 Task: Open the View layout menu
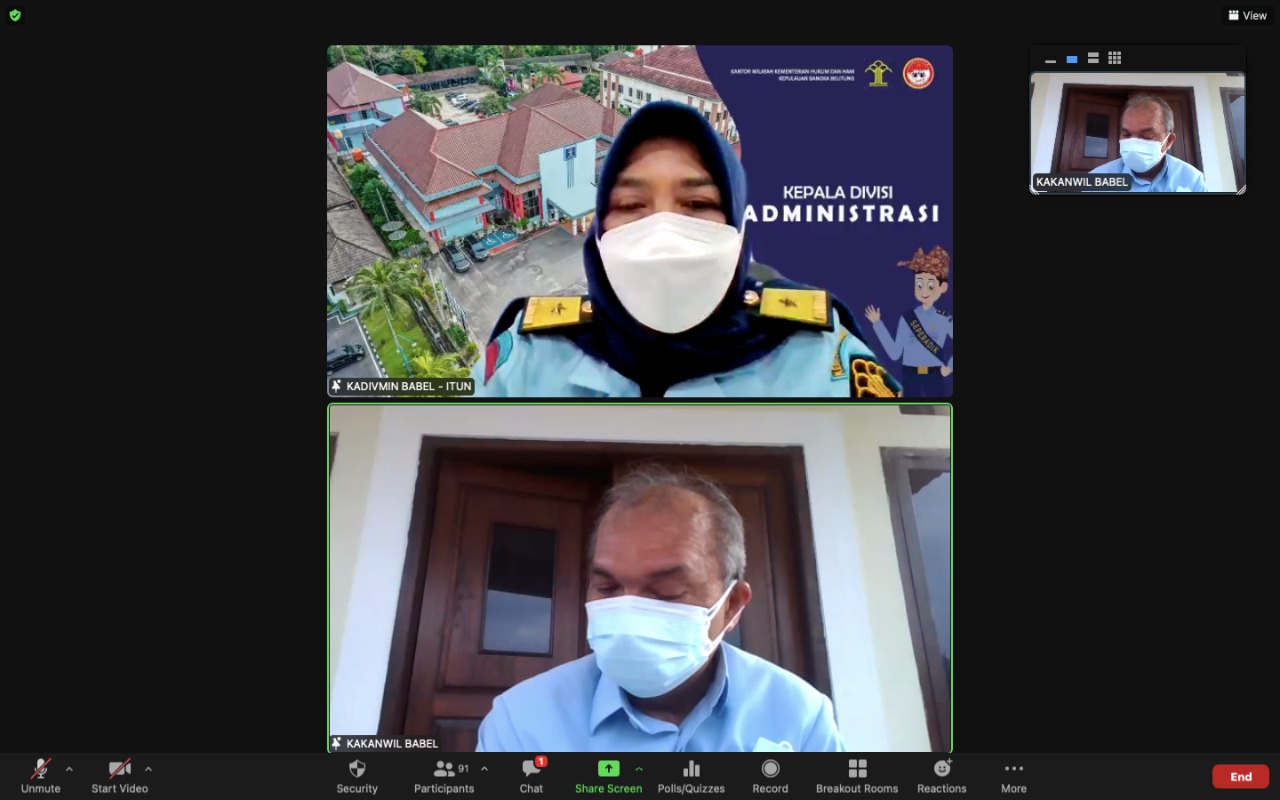[1247, 15]
